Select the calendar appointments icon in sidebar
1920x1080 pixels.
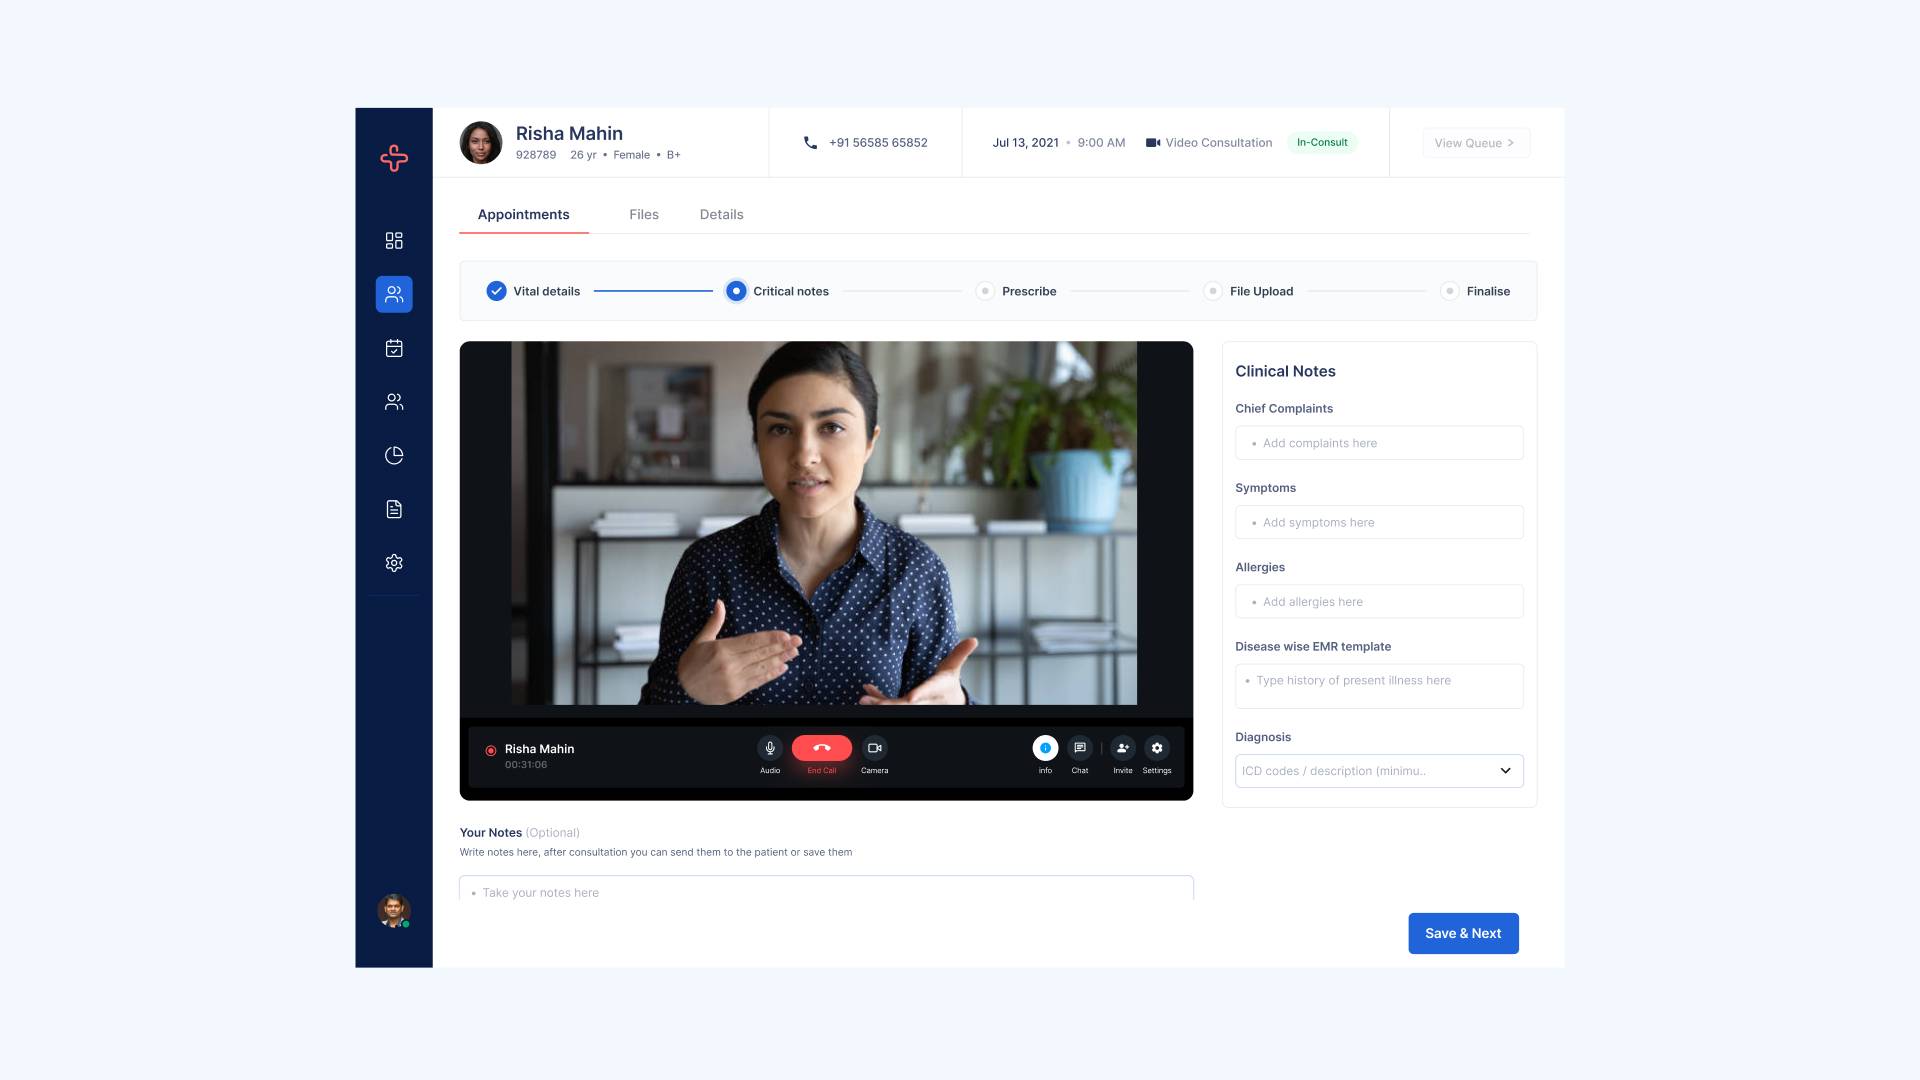tap(393, 348)
